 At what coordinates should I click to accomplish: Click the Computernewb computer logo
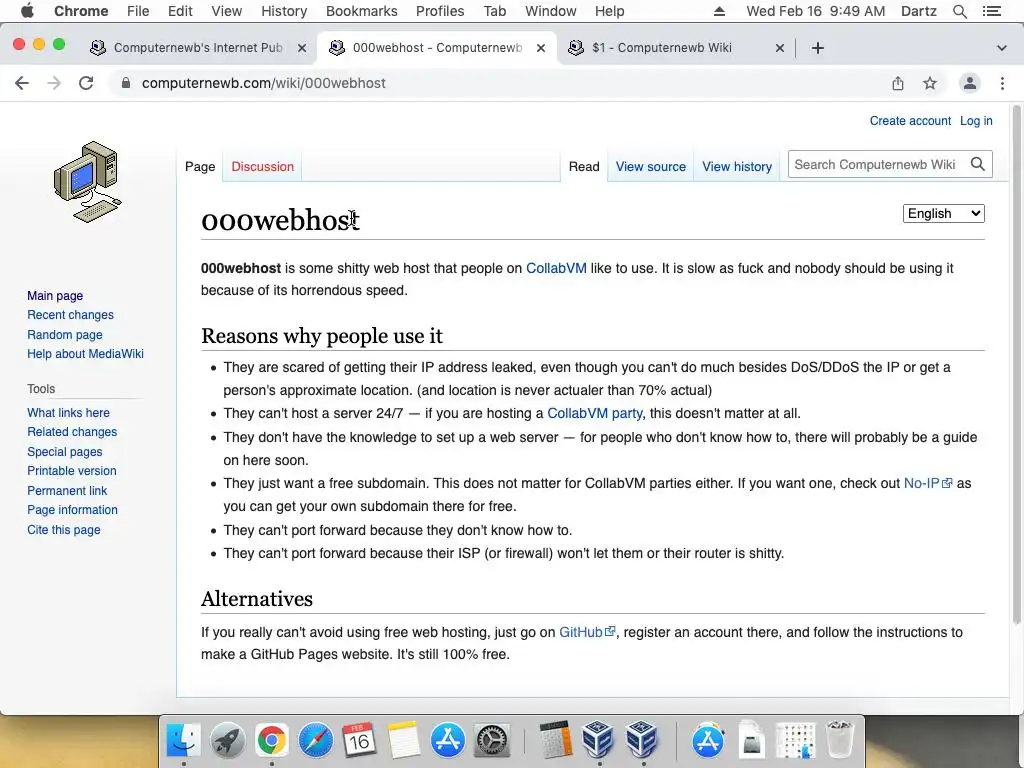coord(88,182)
